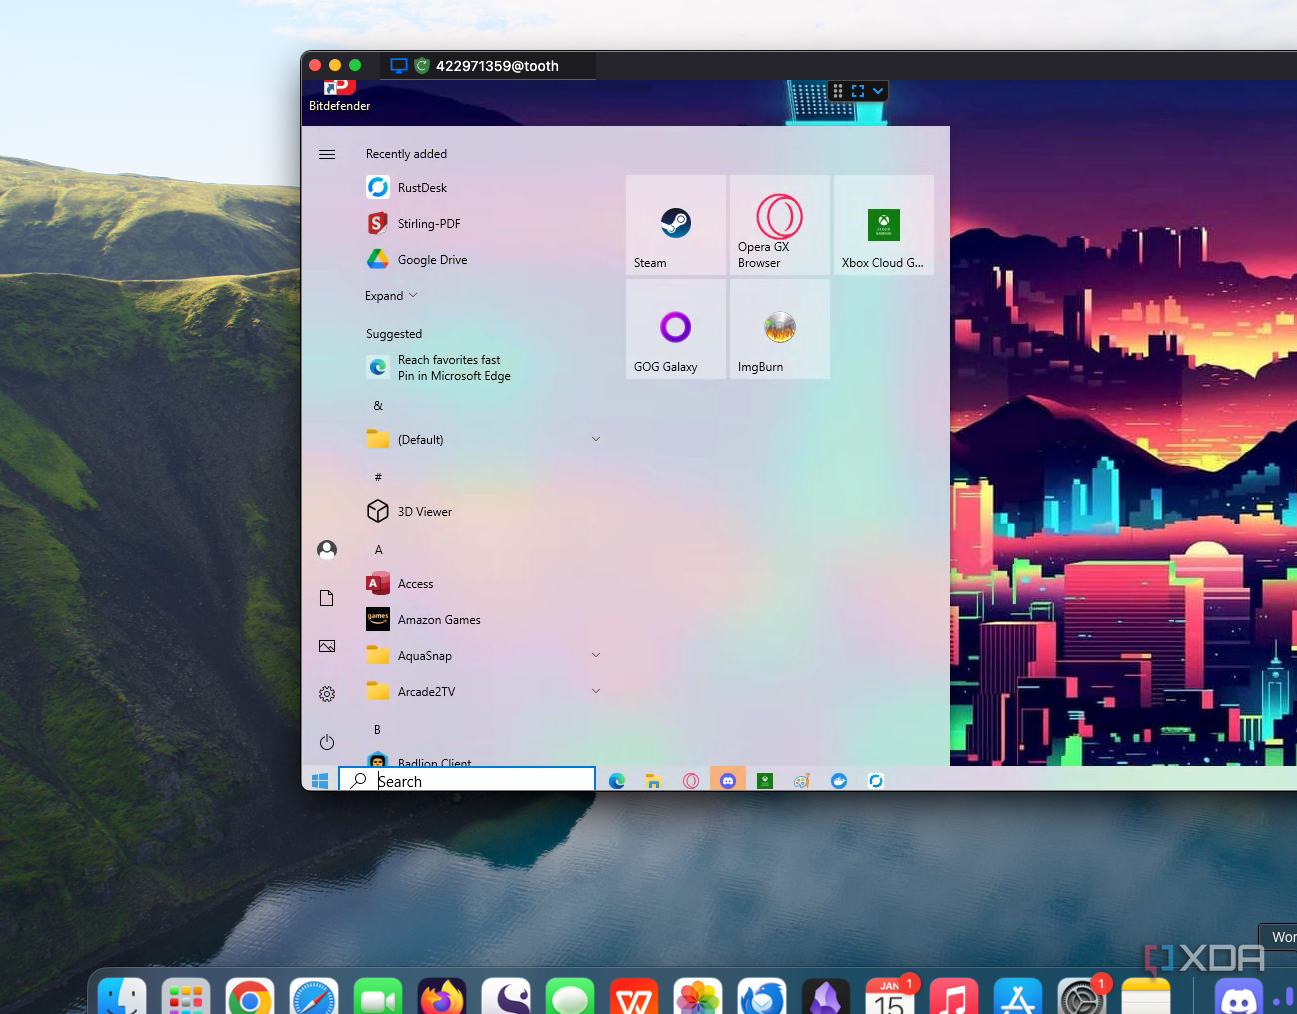Launch the GOG Galaxy tile
This screenshot has width=1297, height=1014.
pyautogui.click(x=676, y=329)
